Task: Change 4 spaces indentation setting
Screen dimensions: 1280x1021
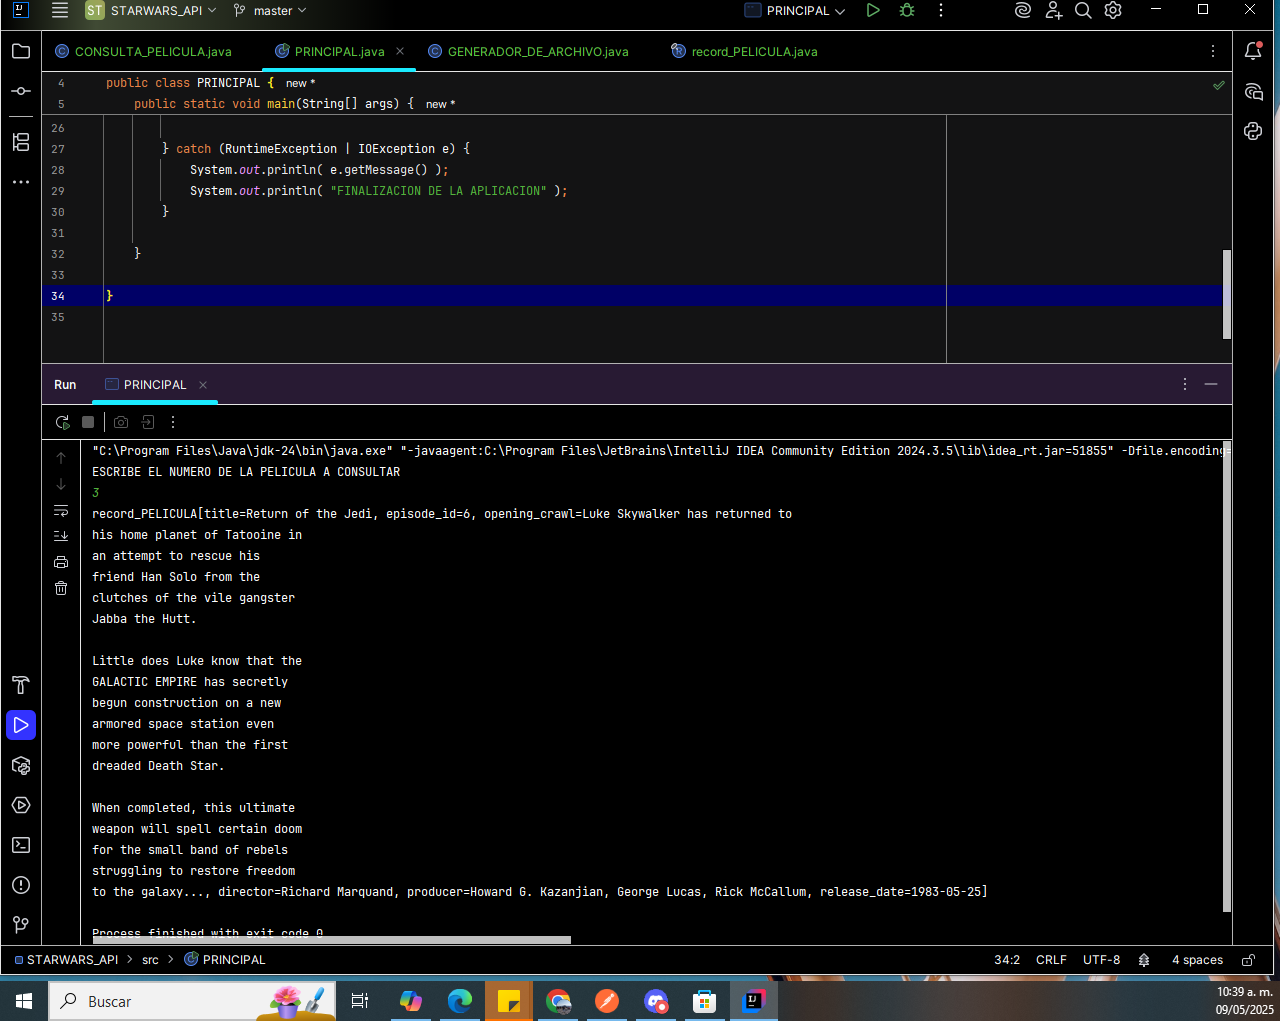Action: (x=1197, y=960)
